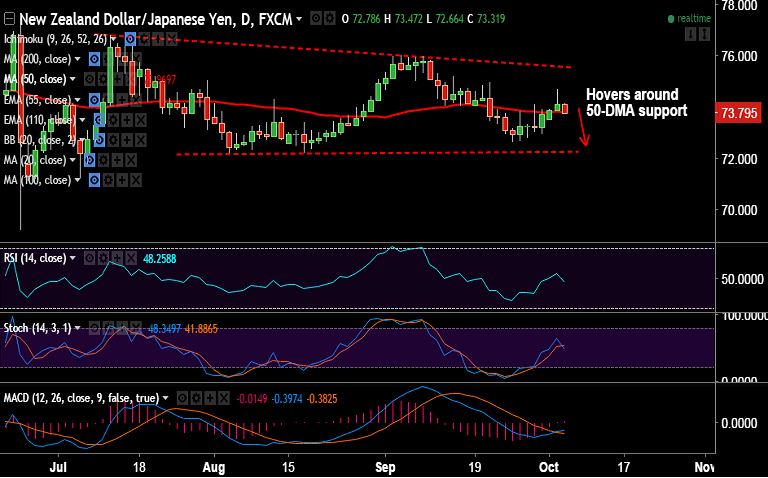Open EMA (110, close) settings gear
The width and height of the screenshot is (768, 478).
pos(113,120)
